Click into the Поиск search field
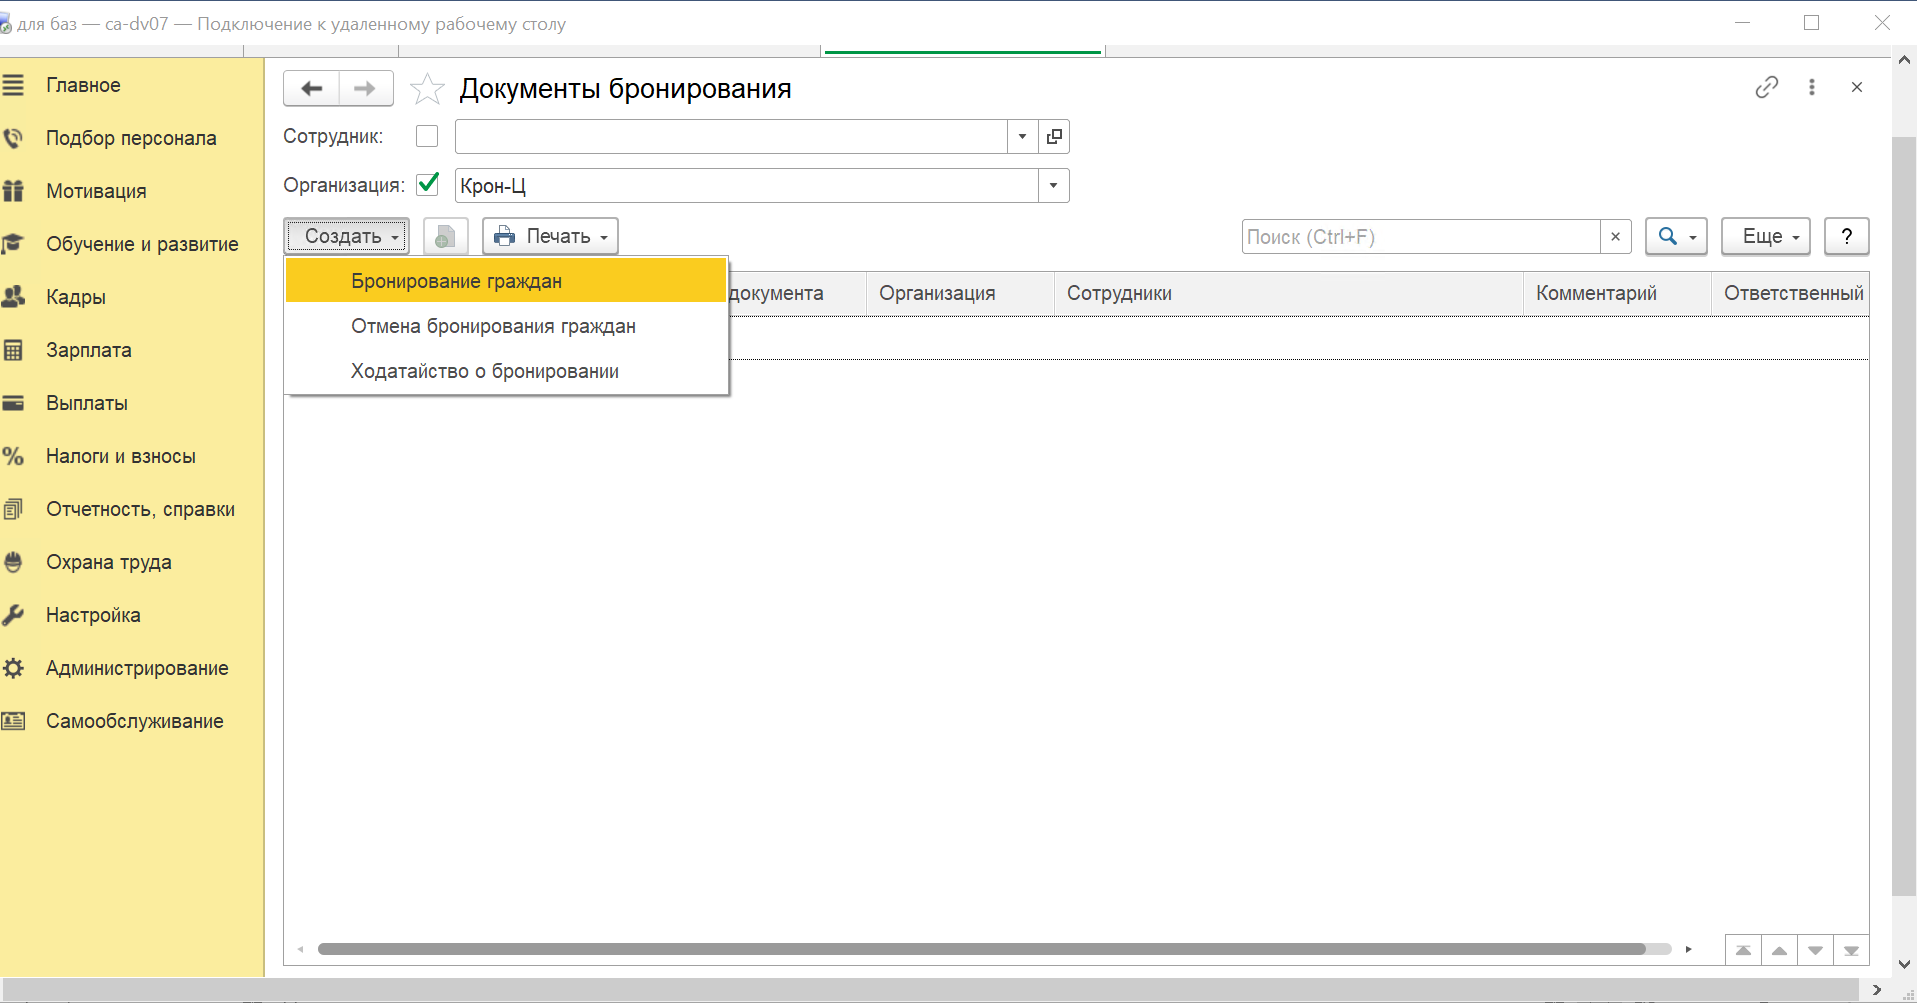 (1420, 237)
